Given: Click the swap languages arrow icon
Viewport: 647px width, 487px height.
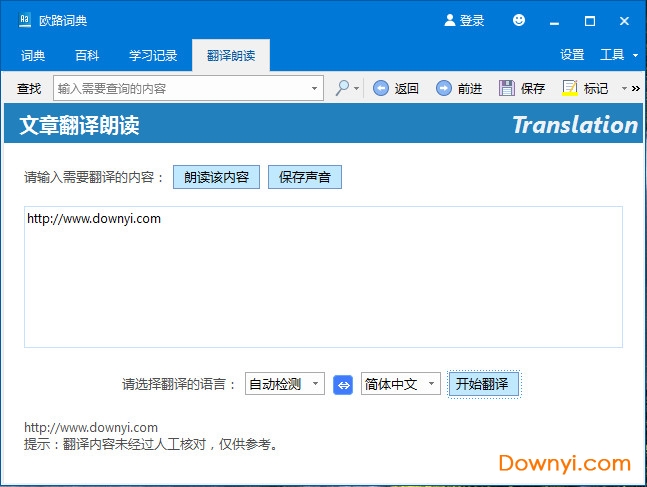Looking at the screenshot, I should coord(343,384).
